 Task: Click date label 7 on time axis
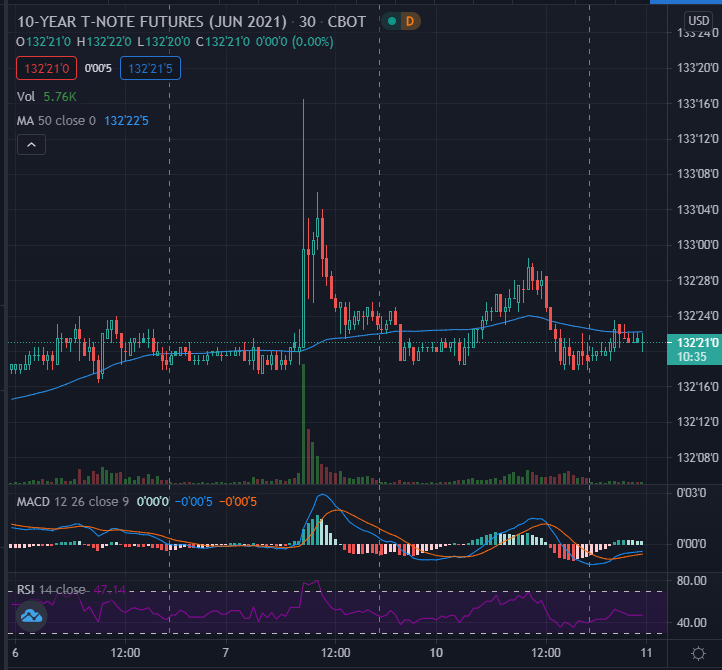click(x=225, y=653)
